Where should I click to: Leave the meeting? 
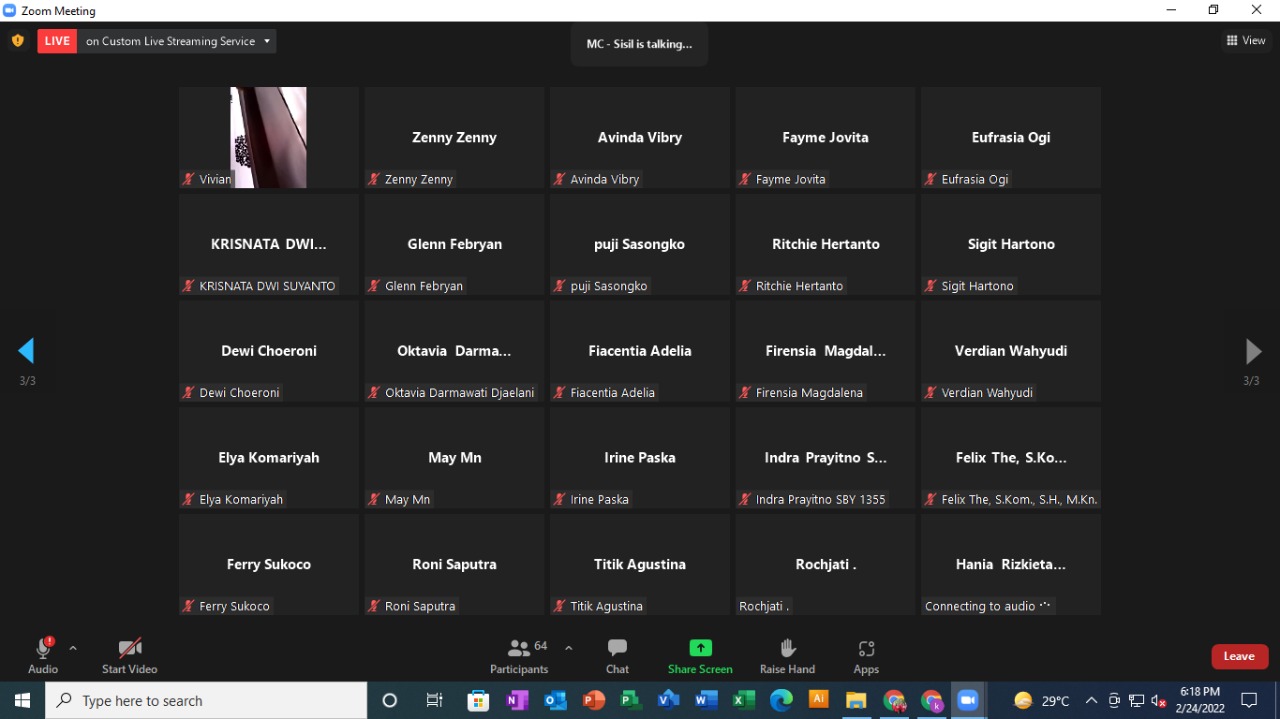coord(1239,656)
